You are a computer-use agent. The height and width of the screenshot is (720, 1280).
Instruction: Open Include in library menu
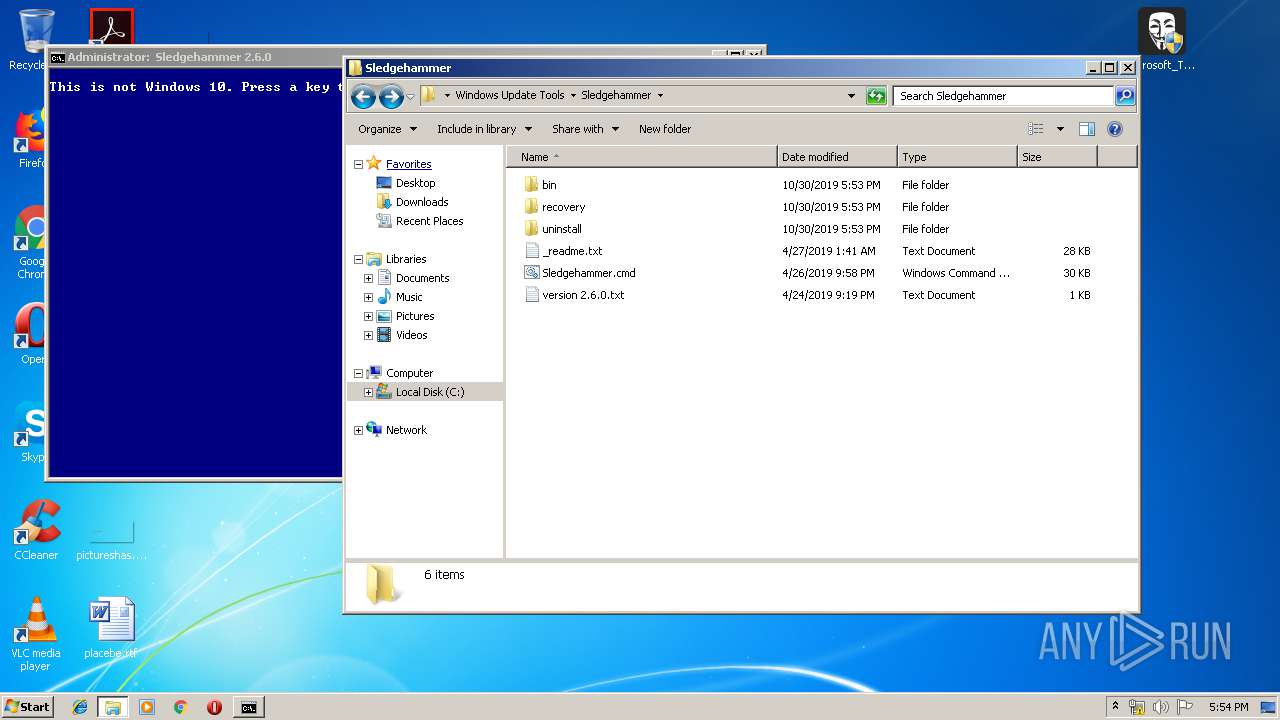484,129
